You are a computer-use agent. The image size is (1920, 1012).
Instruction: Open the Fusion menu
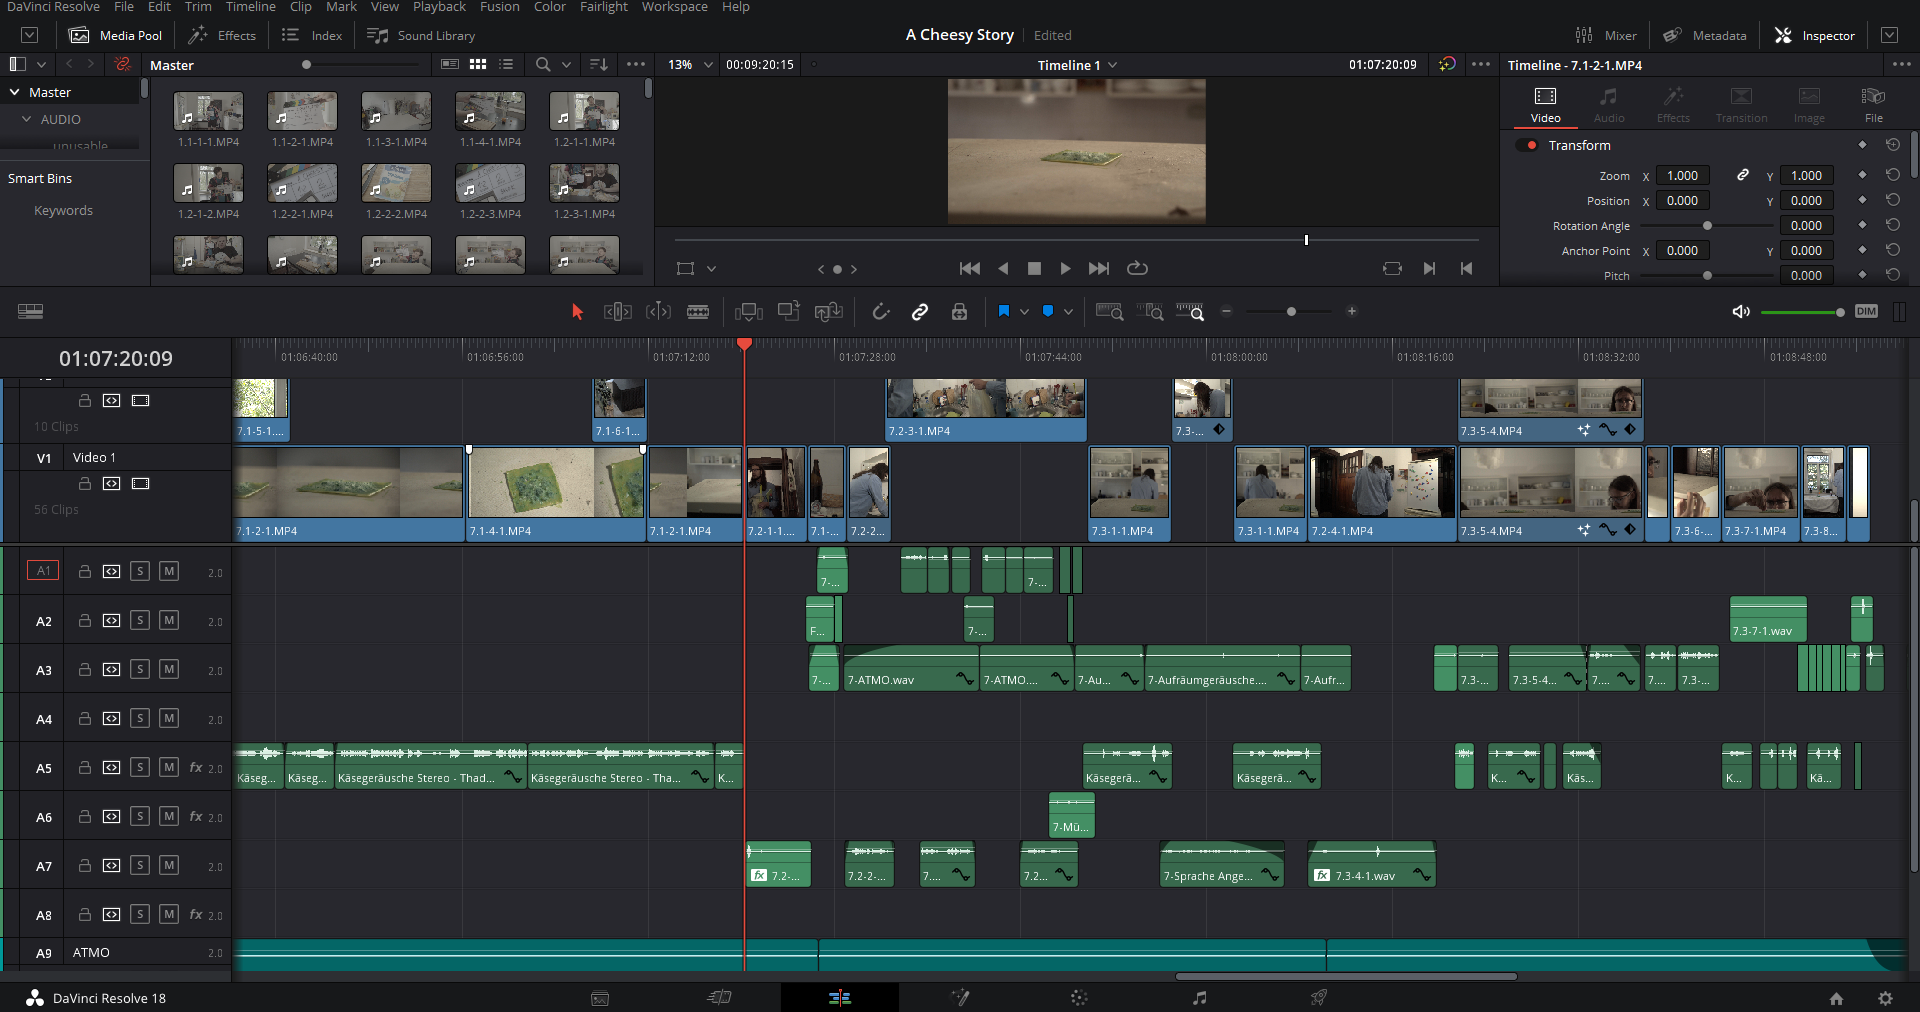click(x=499, y=7)
